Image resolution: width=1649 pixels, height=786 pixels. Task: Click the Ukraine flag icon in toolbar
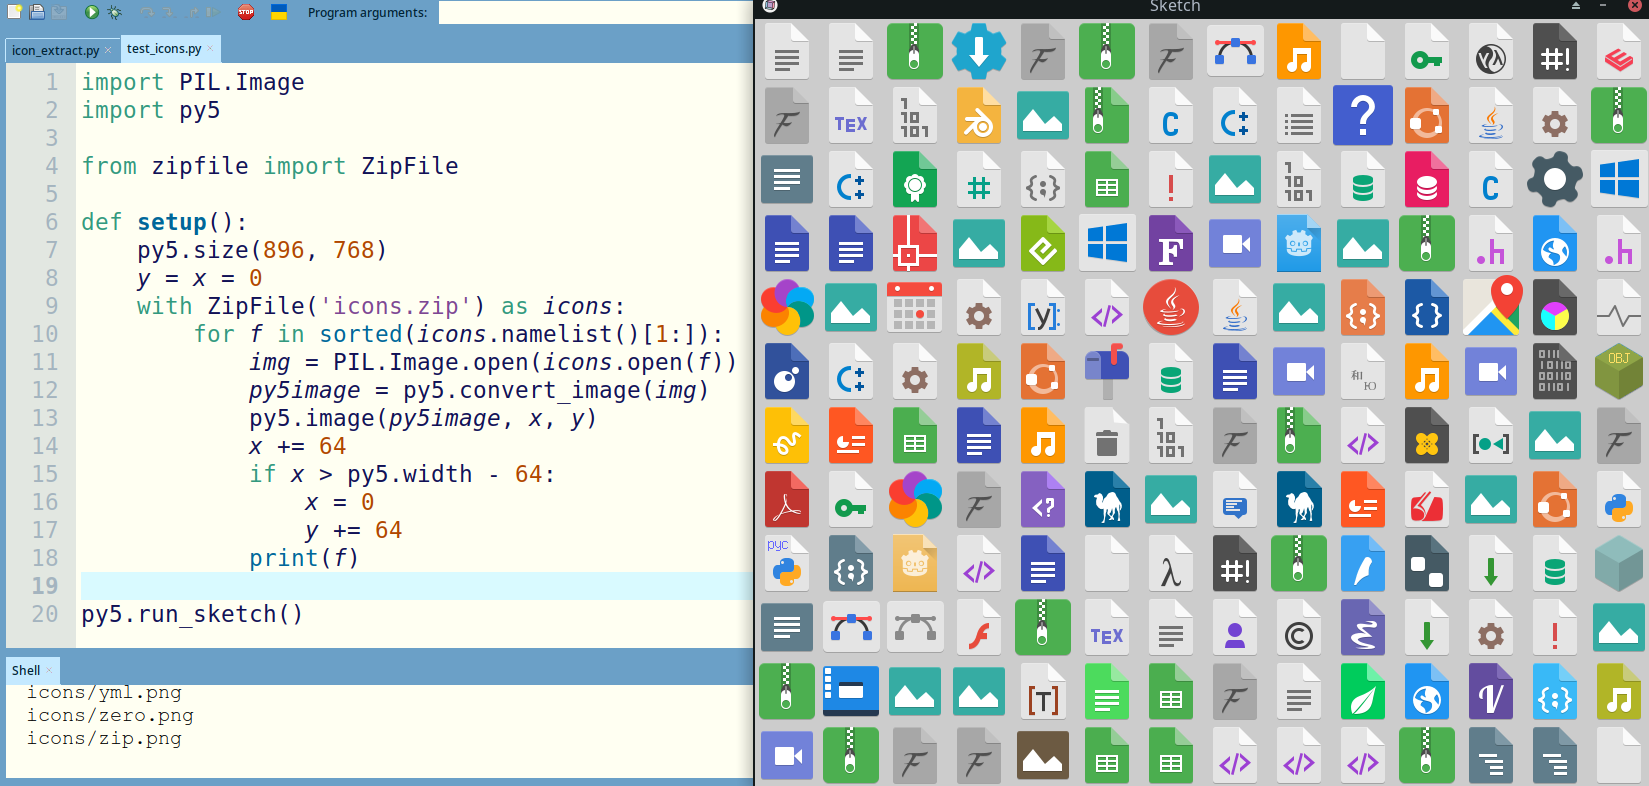point(279,12)
